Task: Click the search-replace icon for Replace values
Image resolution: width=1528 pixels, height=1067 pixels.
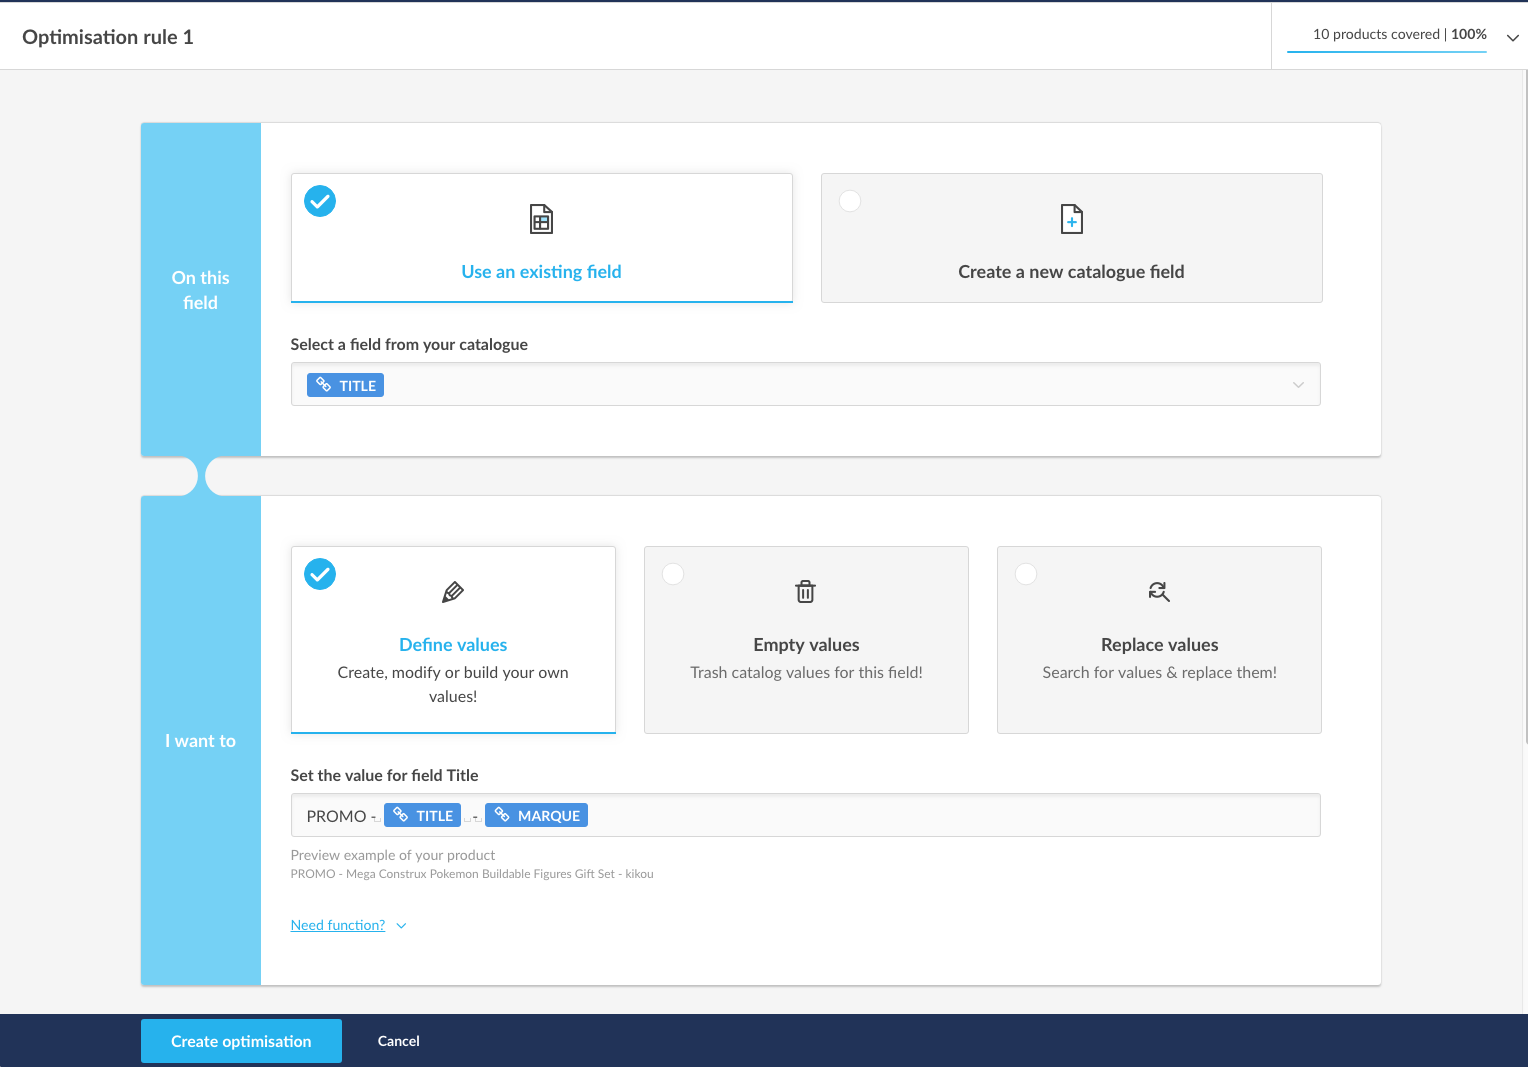Action: 1159,592
